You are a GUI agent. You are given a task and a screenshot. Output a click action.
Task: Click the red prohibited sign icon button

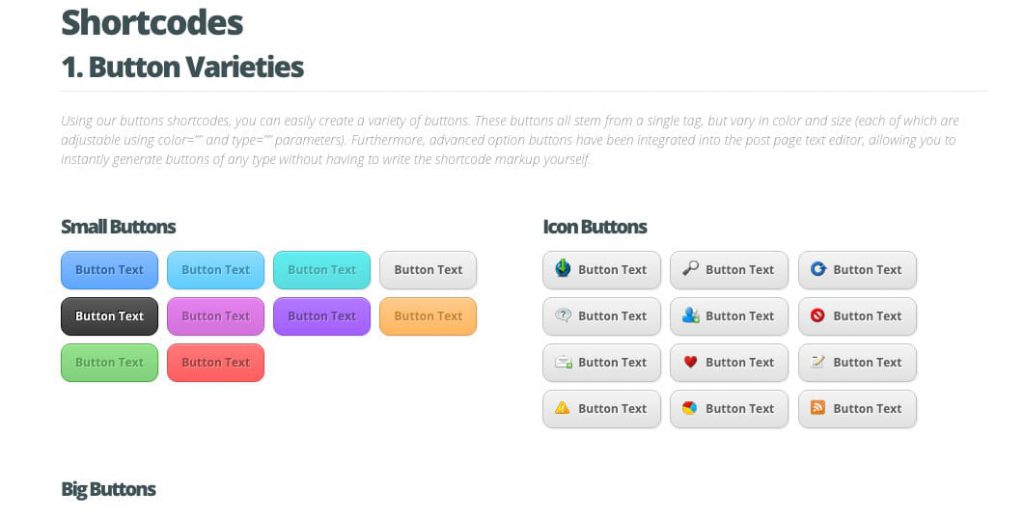(857, 316)
